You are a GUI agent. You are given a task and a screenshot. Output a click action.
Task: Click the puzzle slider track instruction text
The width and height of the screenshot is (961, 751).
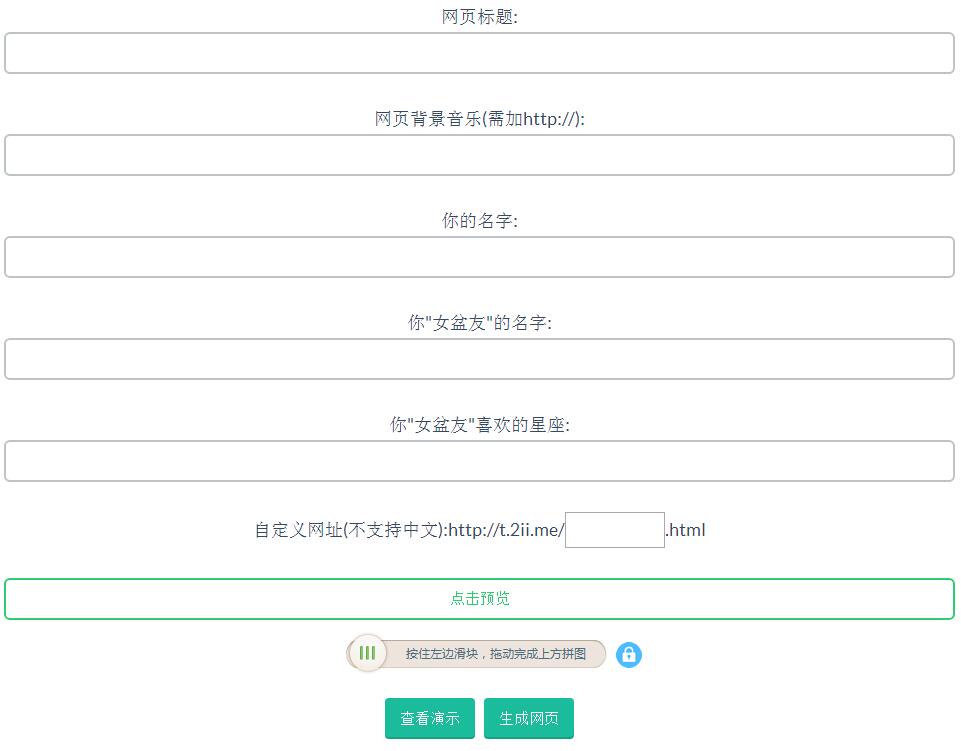[495, 654]
